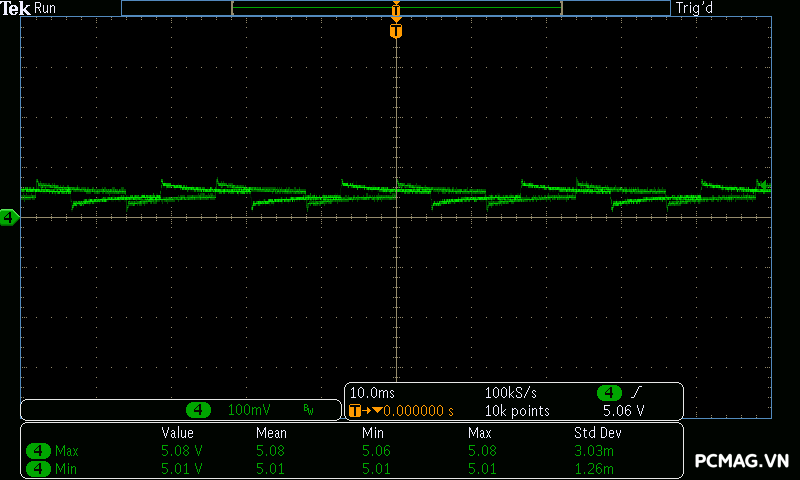Select the 100mV vertical scale readout
The width and height of the screenshot is (800, 480).
coord(247,410)
